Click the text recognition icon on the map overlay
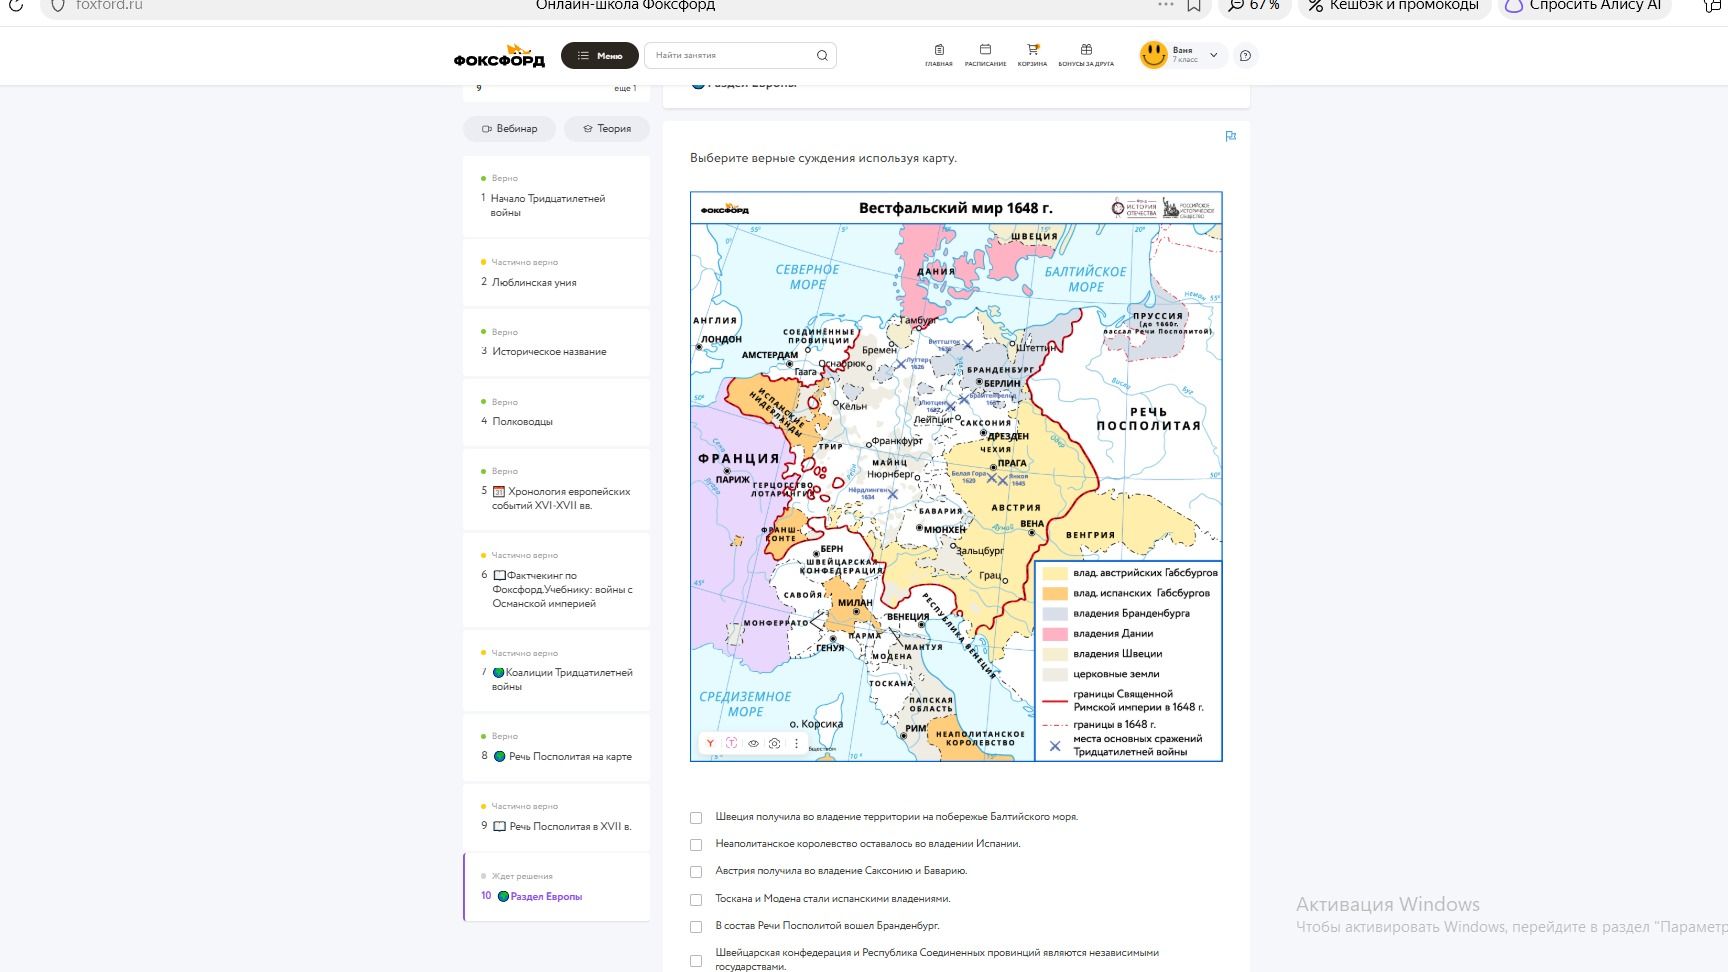 [731, 744]
